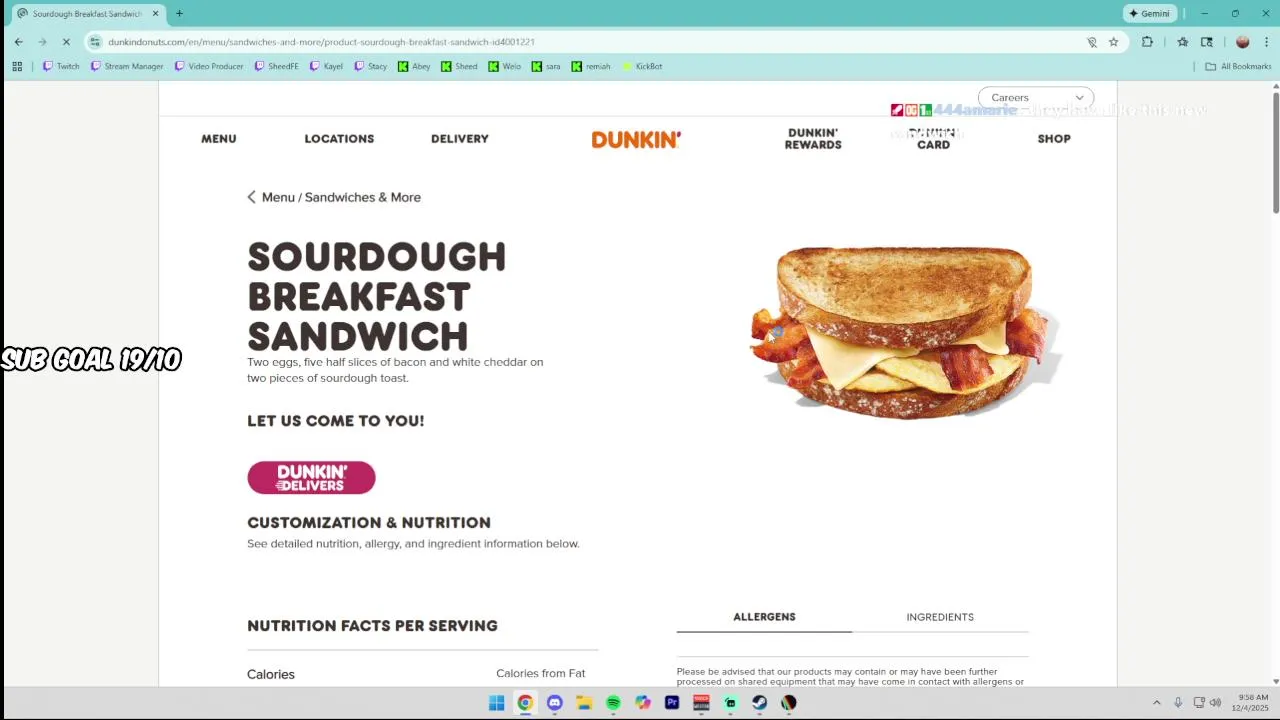Follow the Menu / Sandwiches & More breadcrumb
This screenshot has height=720, width=1280.
341,197
